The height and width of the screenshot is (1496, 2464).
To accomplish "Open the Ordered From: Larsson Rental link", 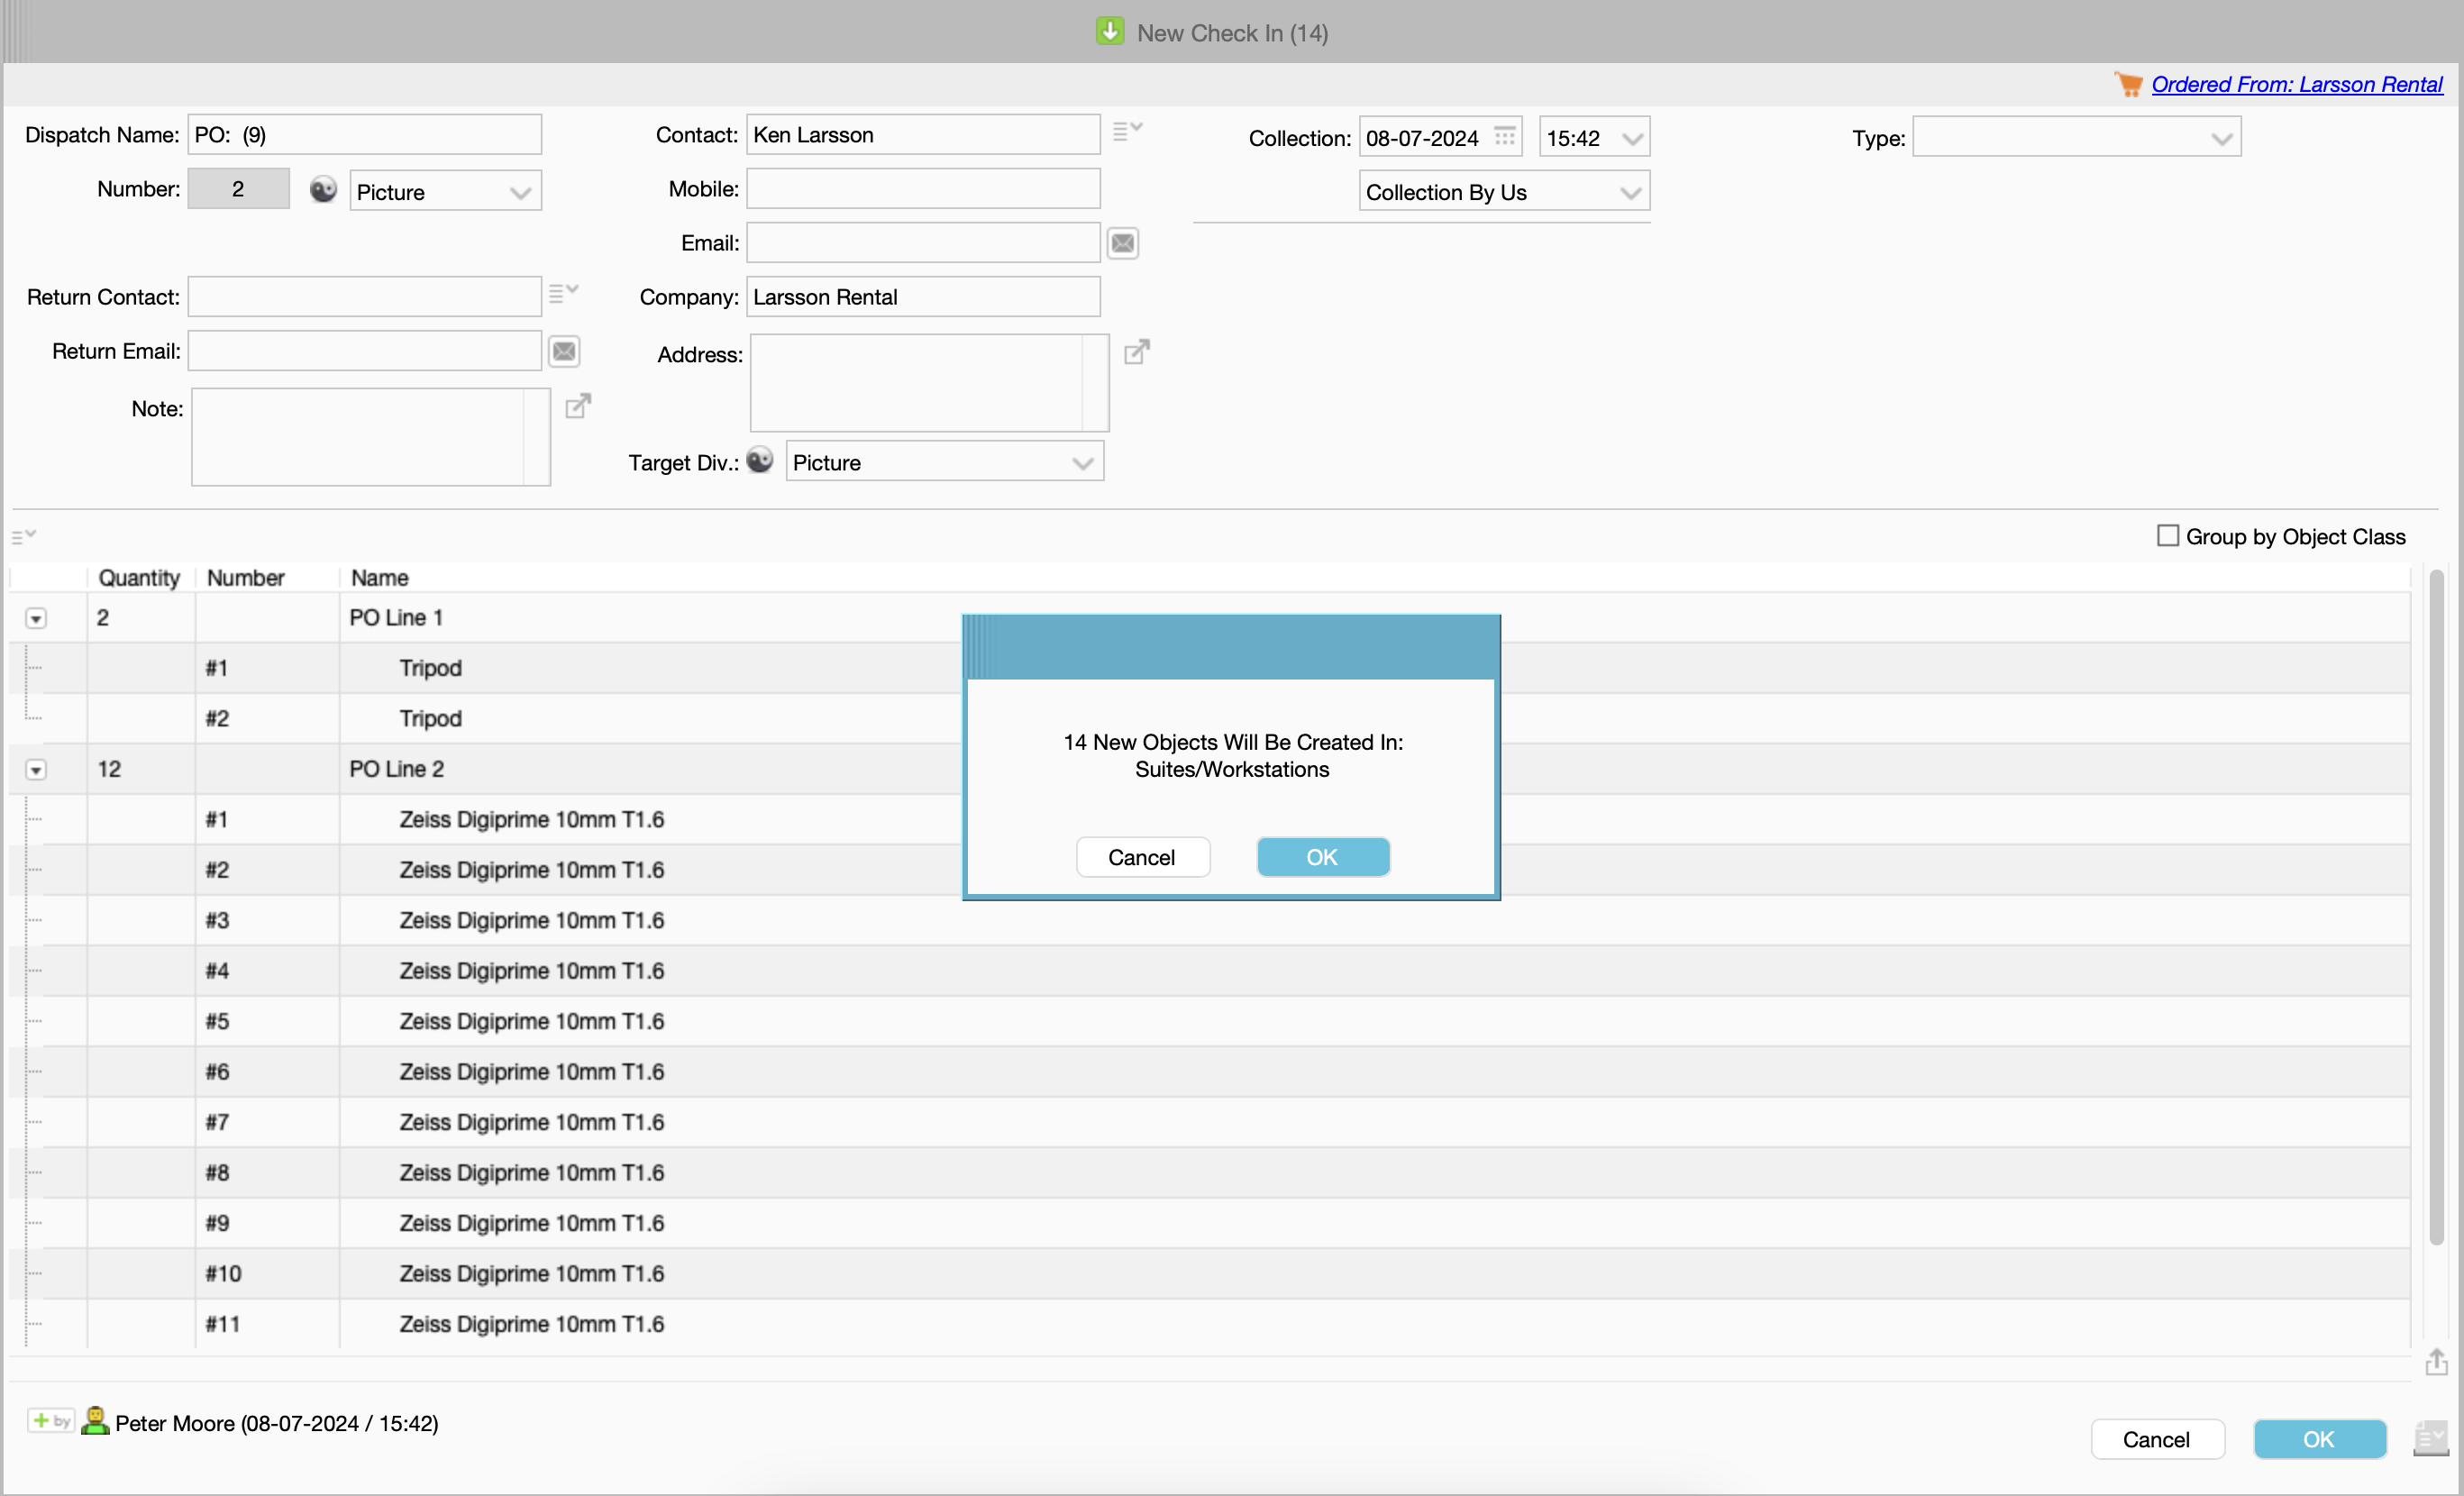I will click(2296, 84).
